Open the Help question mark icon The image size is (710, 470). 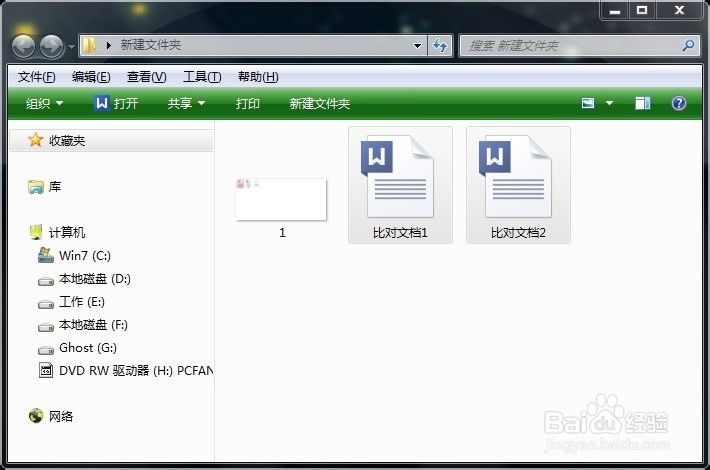679,103
